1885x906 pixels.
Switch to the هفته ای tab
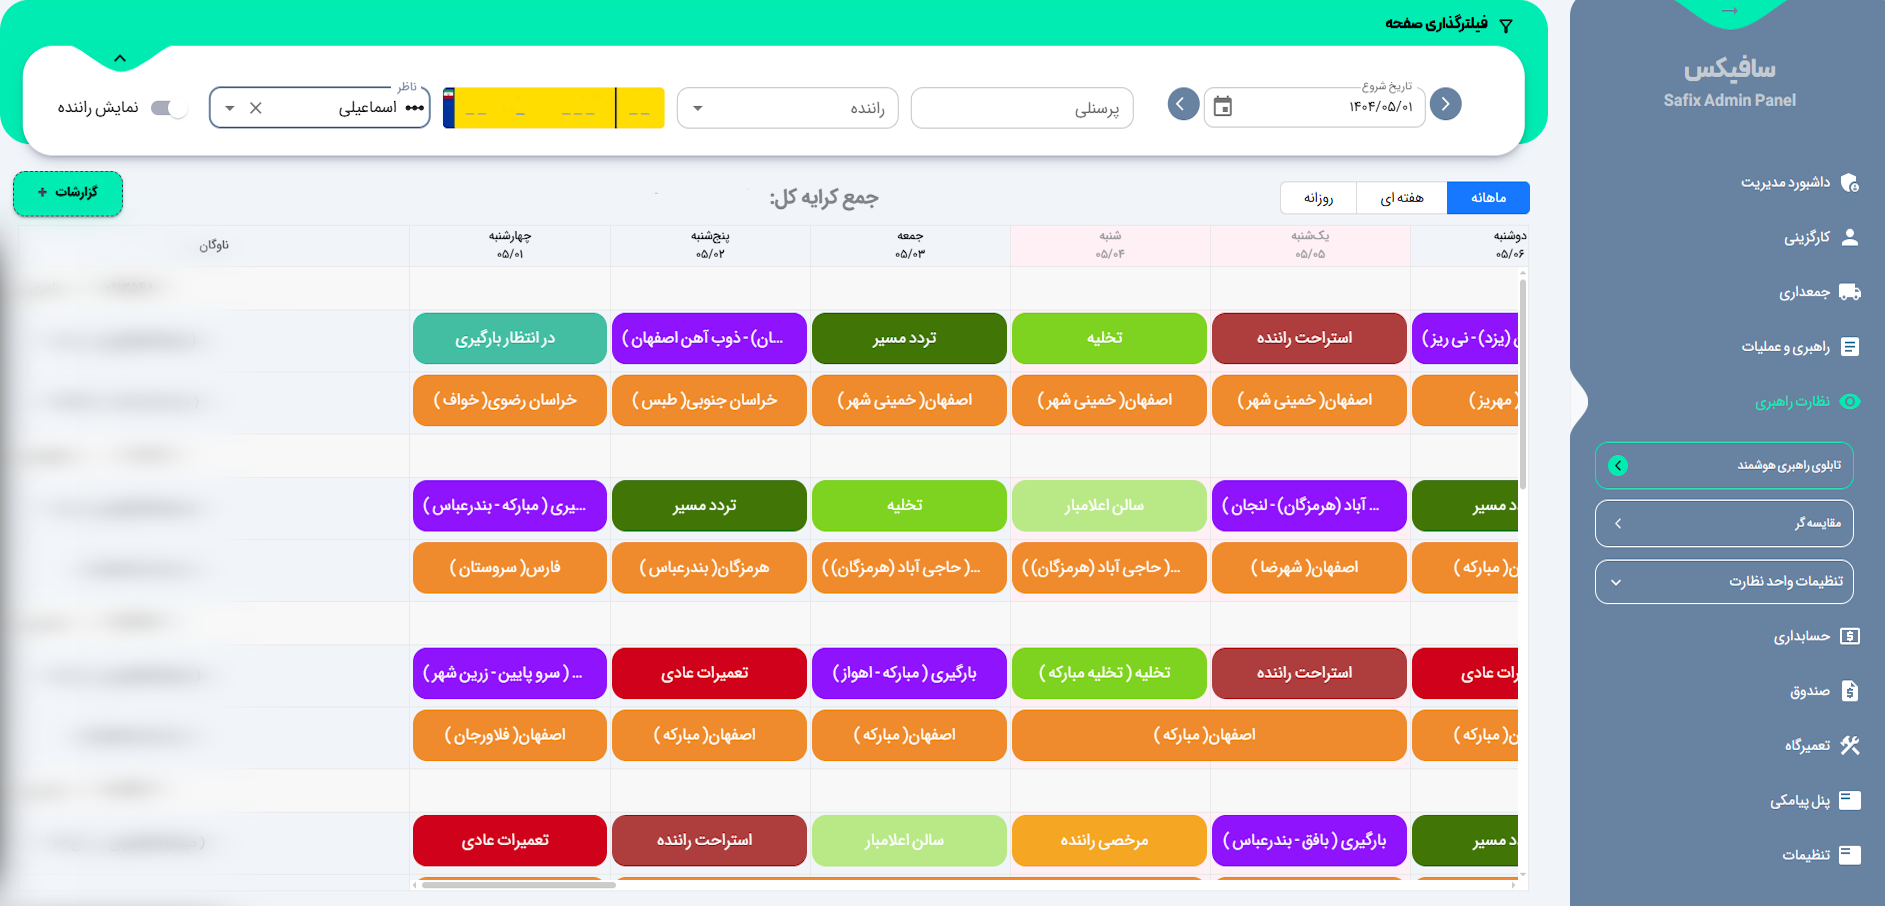click(1401, 197)
